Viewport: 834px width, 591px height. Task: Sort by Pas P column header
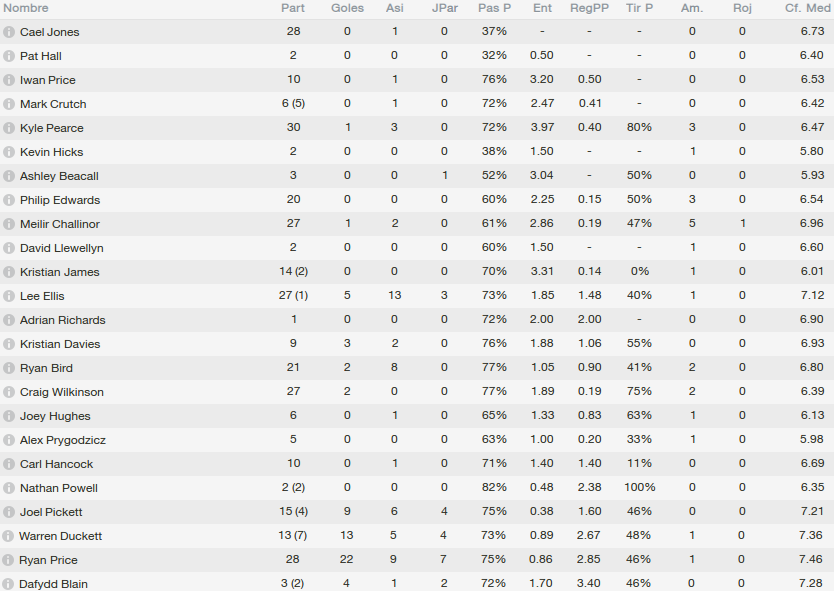tap(494, 8)
